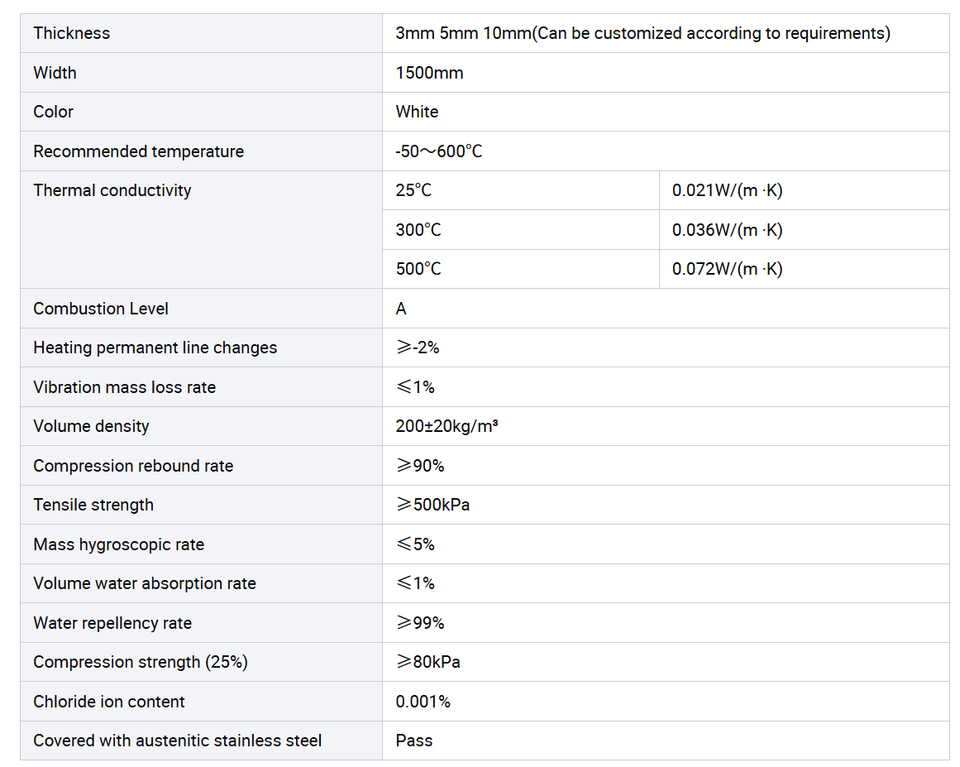Screen dimensions: 960x767
Task: Click the Mass hygroscopic rate label
Action: (119, 545)
